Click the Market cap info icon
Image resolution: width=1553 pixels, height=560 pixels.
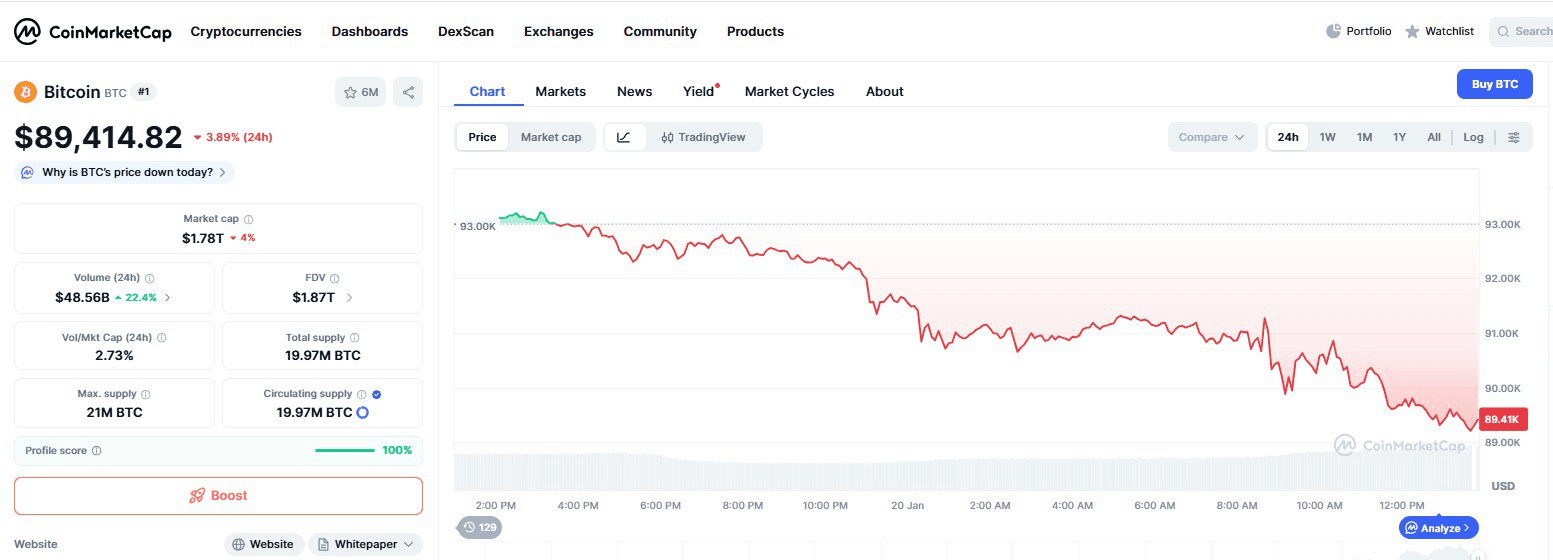coord(249,219)
